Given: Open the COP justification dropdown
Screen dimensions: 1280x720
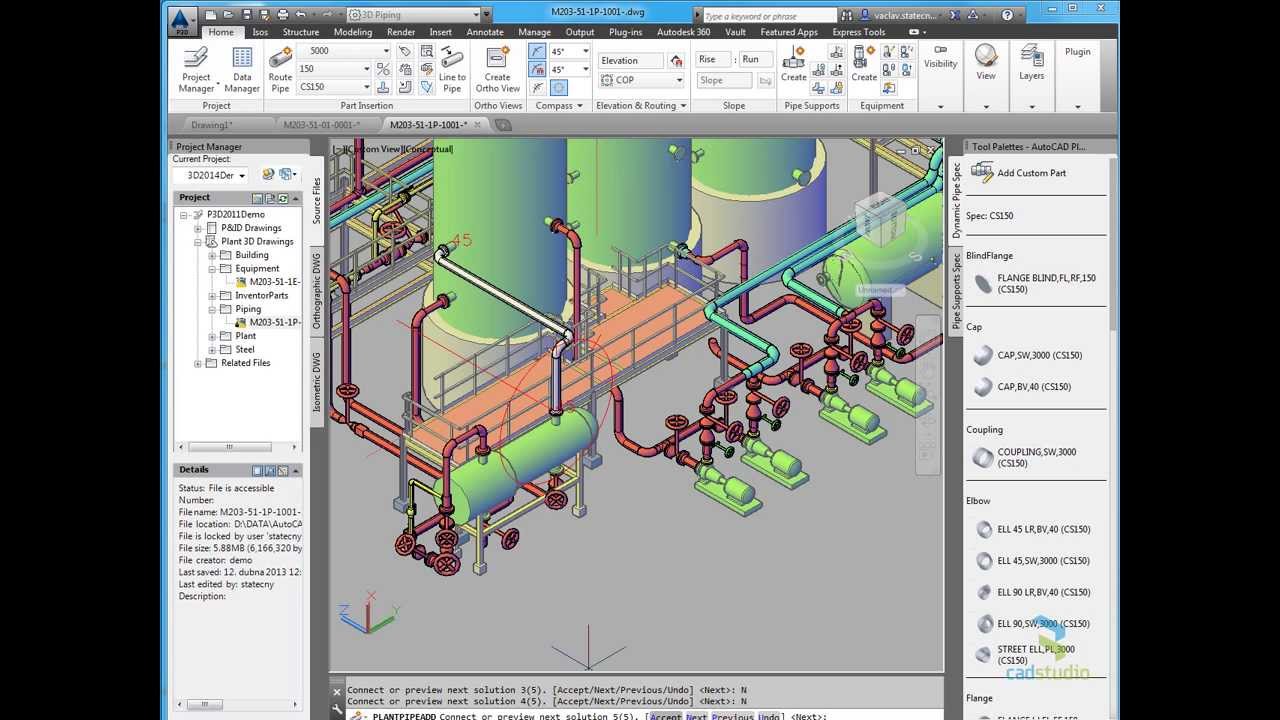Looking at the screenshot, I should coord(679,80).
